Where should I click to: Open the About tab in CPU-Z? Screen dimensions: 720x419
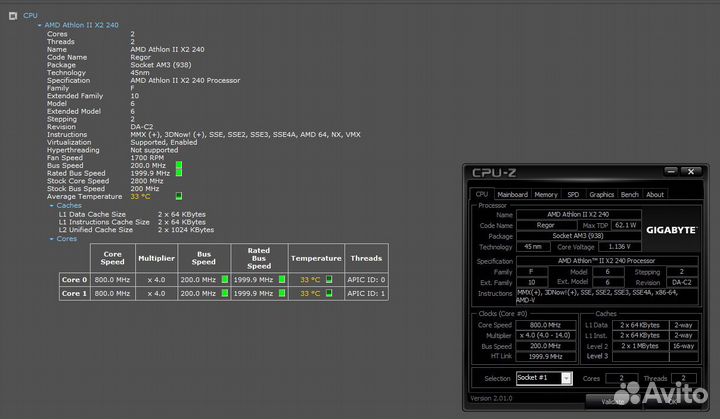click(654, 194)
